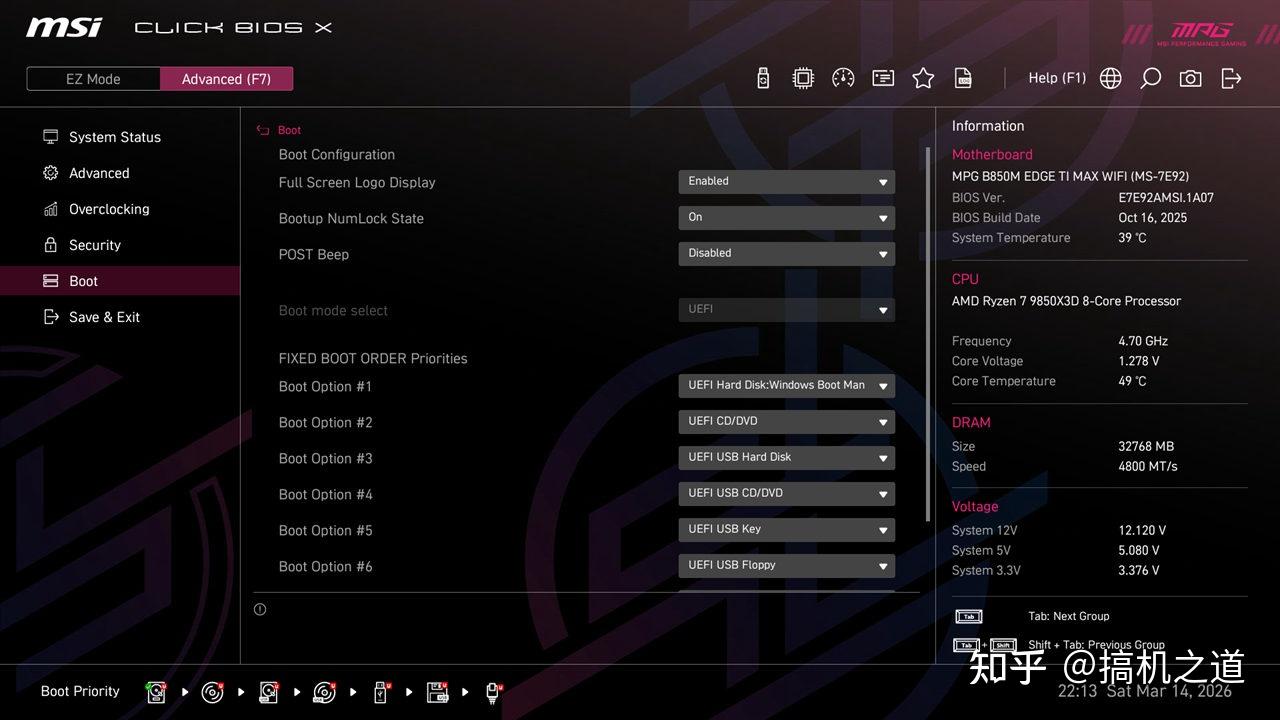
Task: Open Favorites with the star icon
Action: (x=923, y=78)
